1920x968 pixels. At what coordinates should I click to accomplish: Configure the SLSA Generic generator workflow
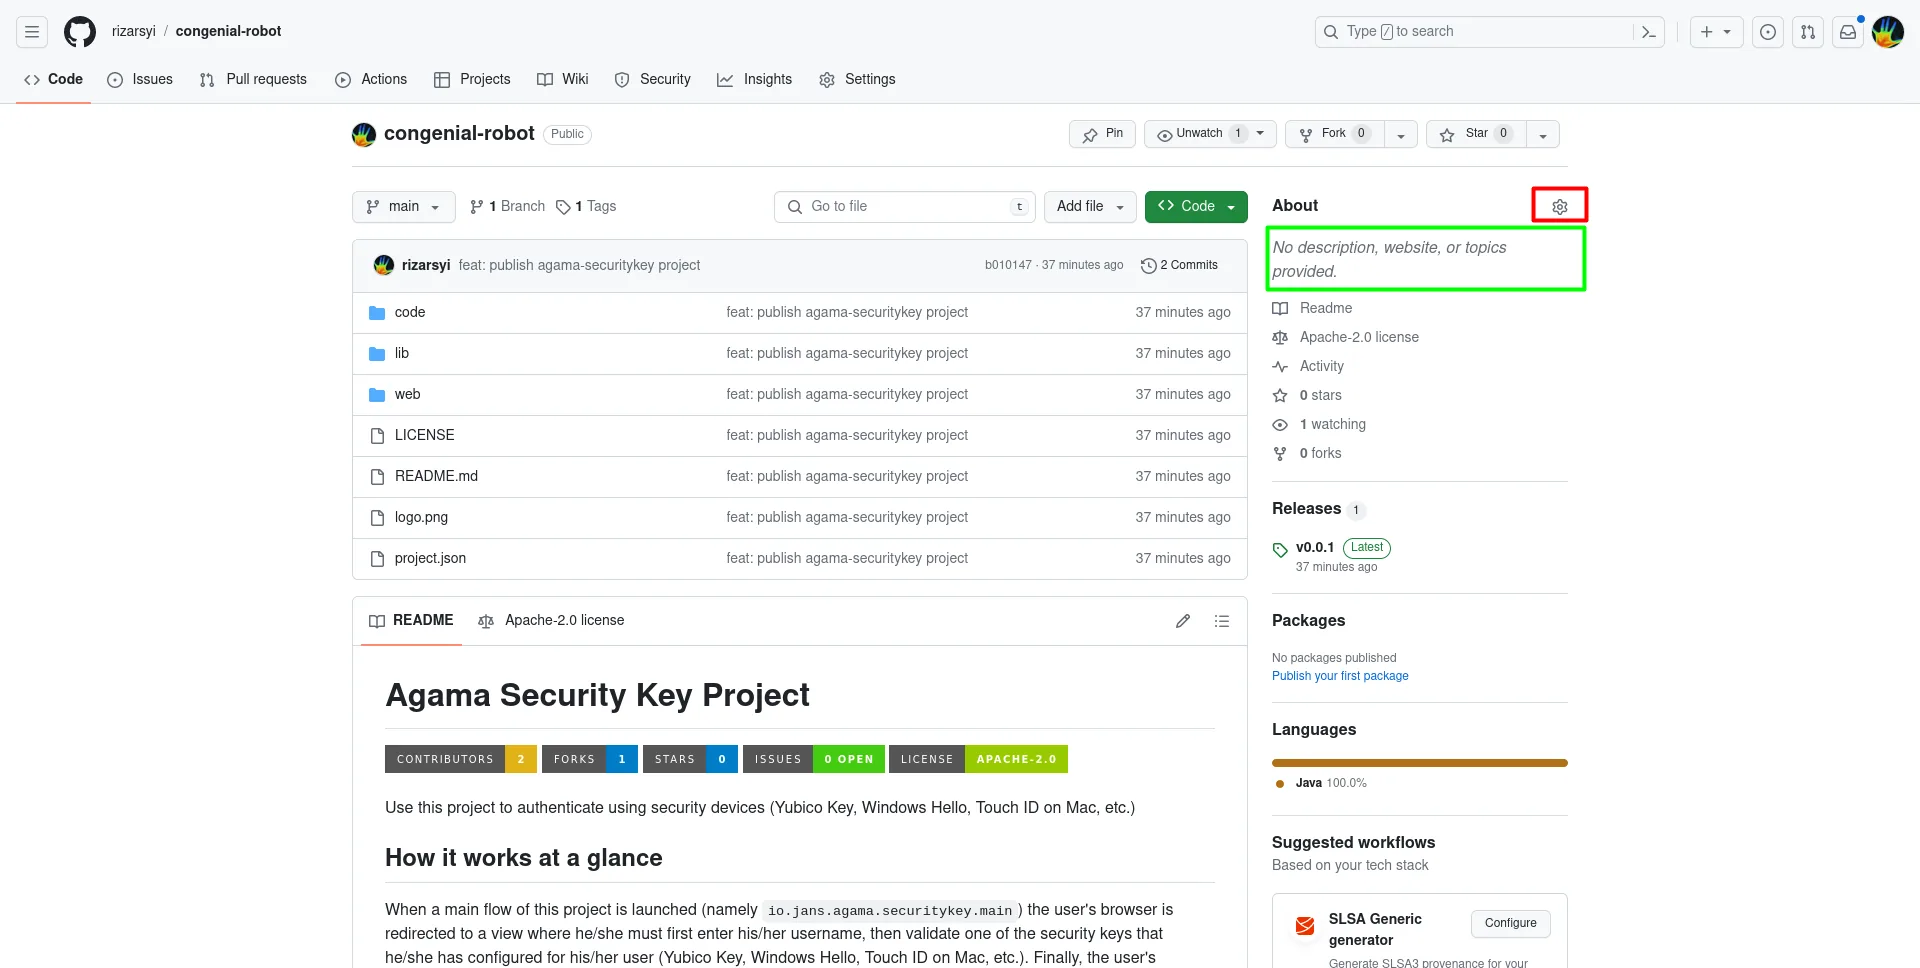(1510, 923)
